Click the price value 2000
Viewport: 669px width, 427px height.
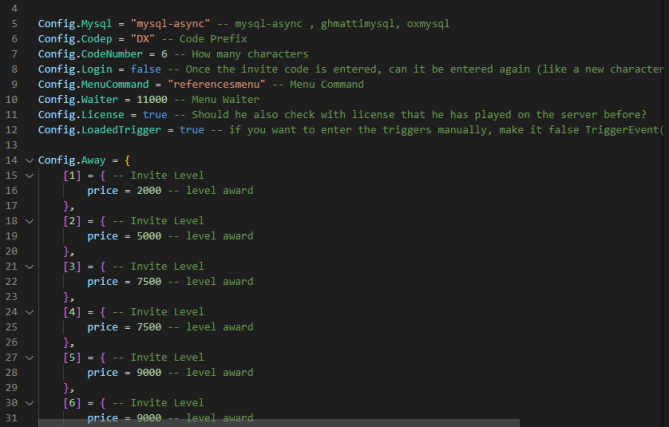coord(149,191)
